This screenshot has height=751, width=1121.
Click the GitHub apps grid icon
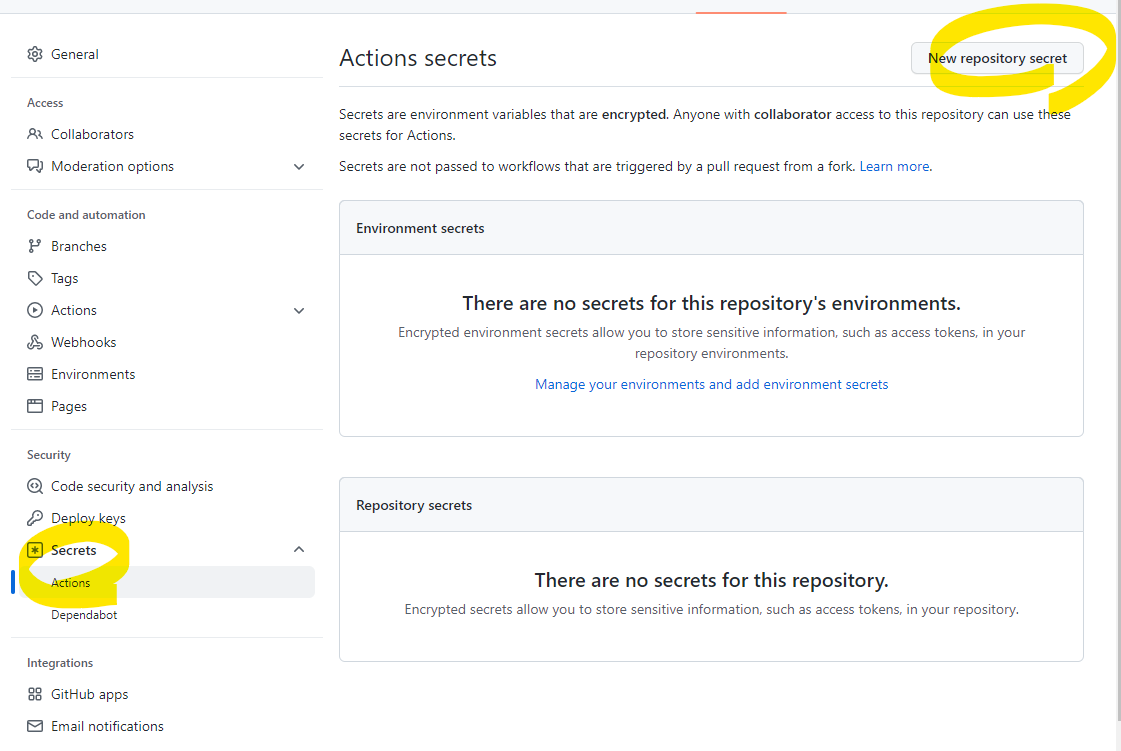34,694
